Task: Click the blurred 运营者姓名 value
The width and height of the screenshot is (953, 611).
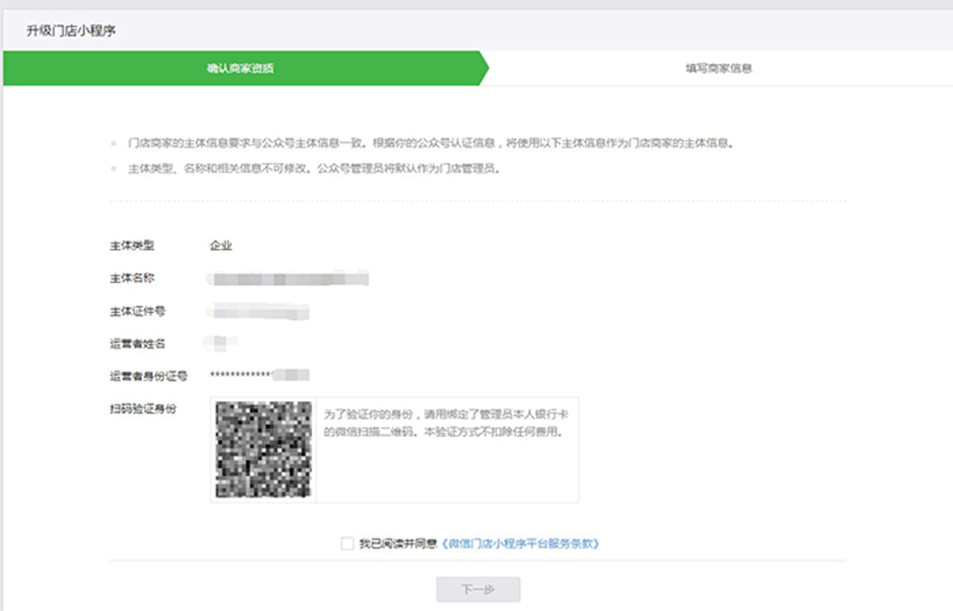Action: pyautogui.click(x=221, y=343)
